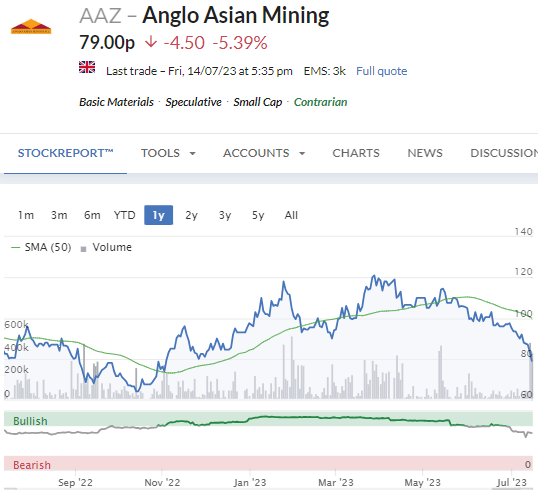Select the 6m chart range
This screenshot has height=490, width=538.
[92, 215]
